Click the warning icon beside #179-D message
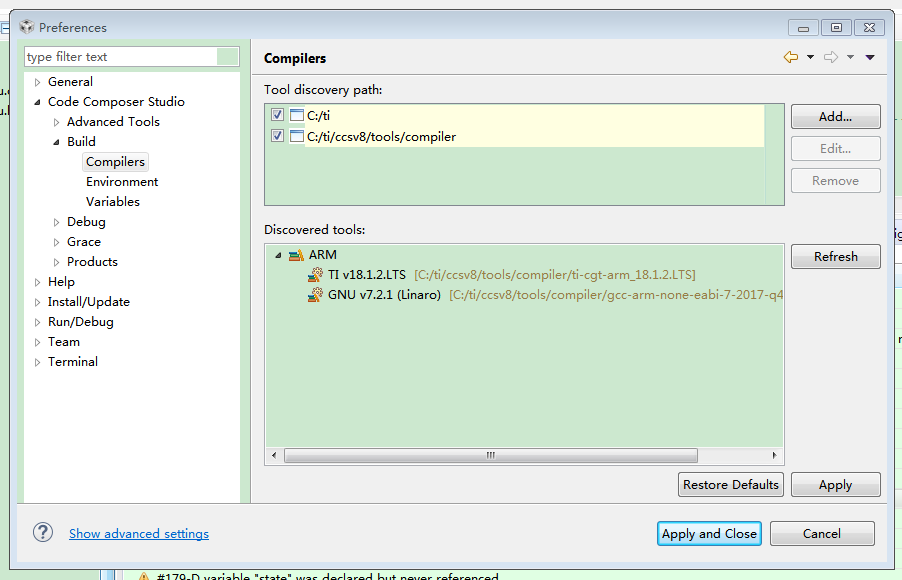 pos(144,576)
